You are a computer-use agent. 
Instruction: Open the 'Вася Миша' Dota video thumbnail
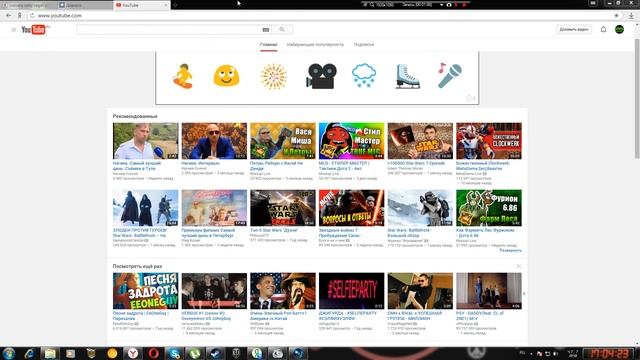283,141
